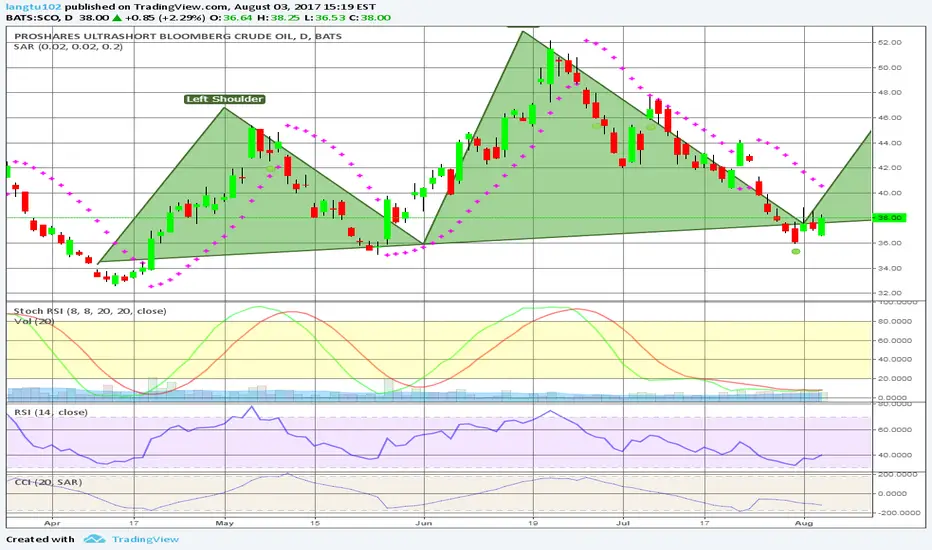The height and width of the screenshot is (550, 932).
Task: Open the TradingView link in the footer
Action: tap(146, 539)
